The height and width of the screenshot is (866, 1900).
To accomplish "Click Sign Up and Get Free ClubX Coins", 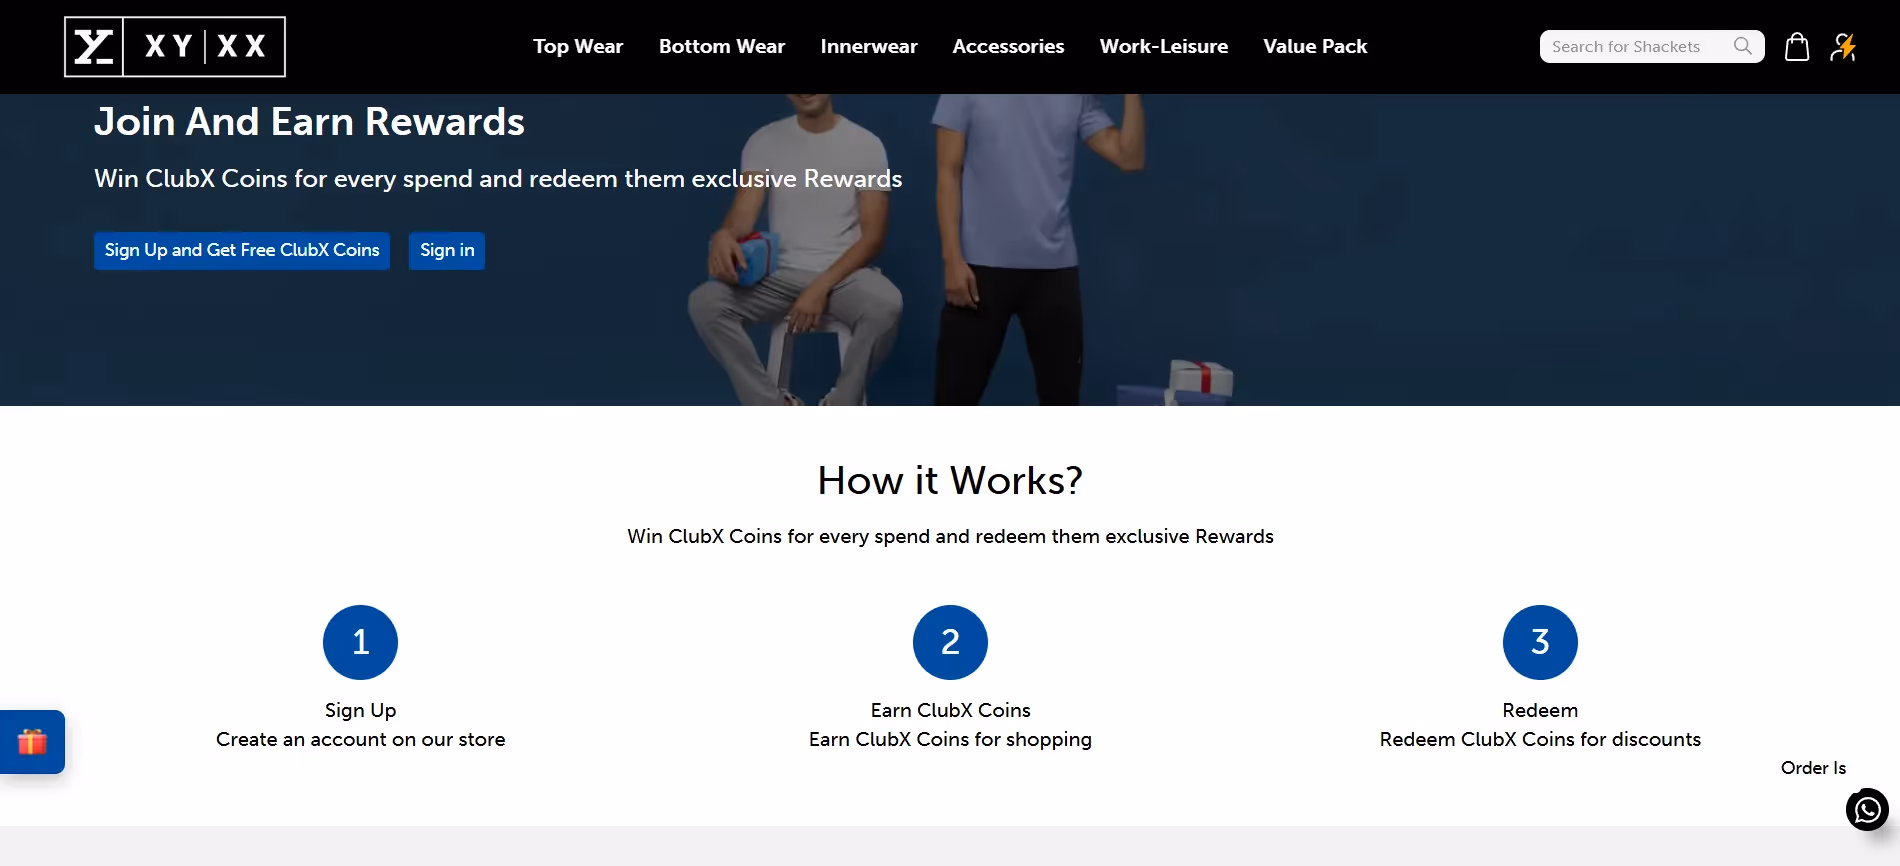I will [x=242, y=251].
